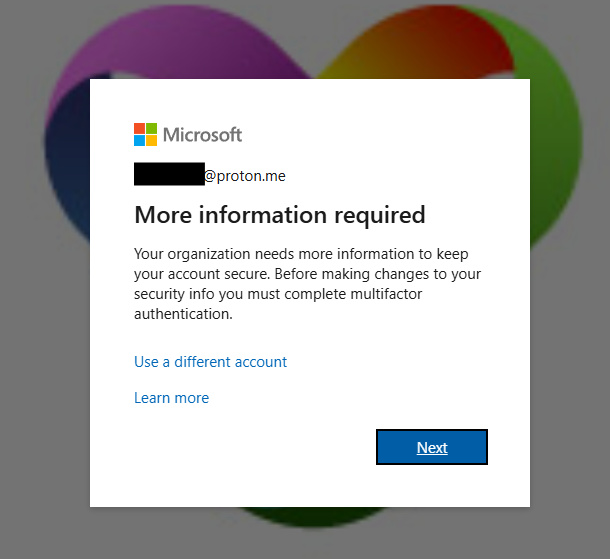This screenshot has width=610, height=559.
Task: Click the Microsoft wordmark text
Action: (202, 135)
